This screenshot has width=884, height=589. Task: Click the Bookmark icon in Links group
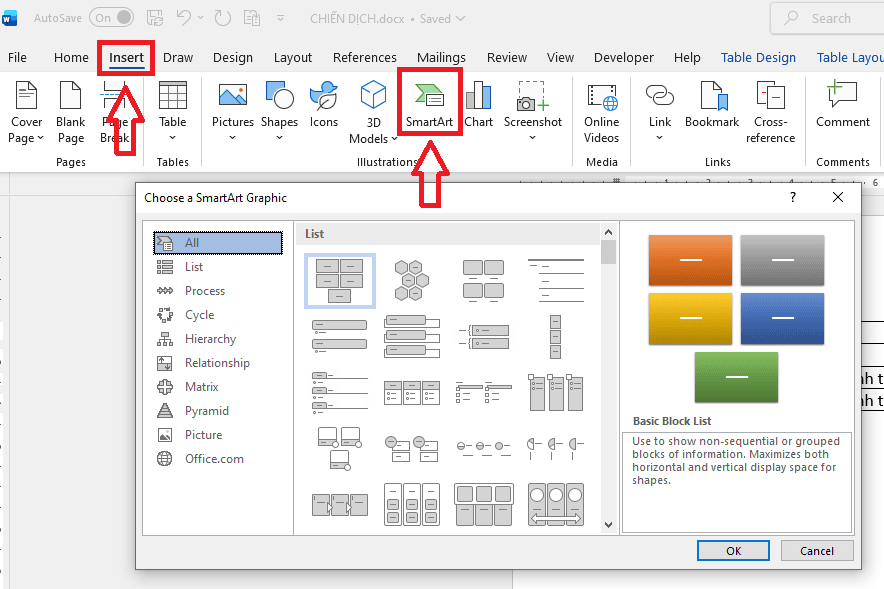pyautogui.click(x=710, y=105)
